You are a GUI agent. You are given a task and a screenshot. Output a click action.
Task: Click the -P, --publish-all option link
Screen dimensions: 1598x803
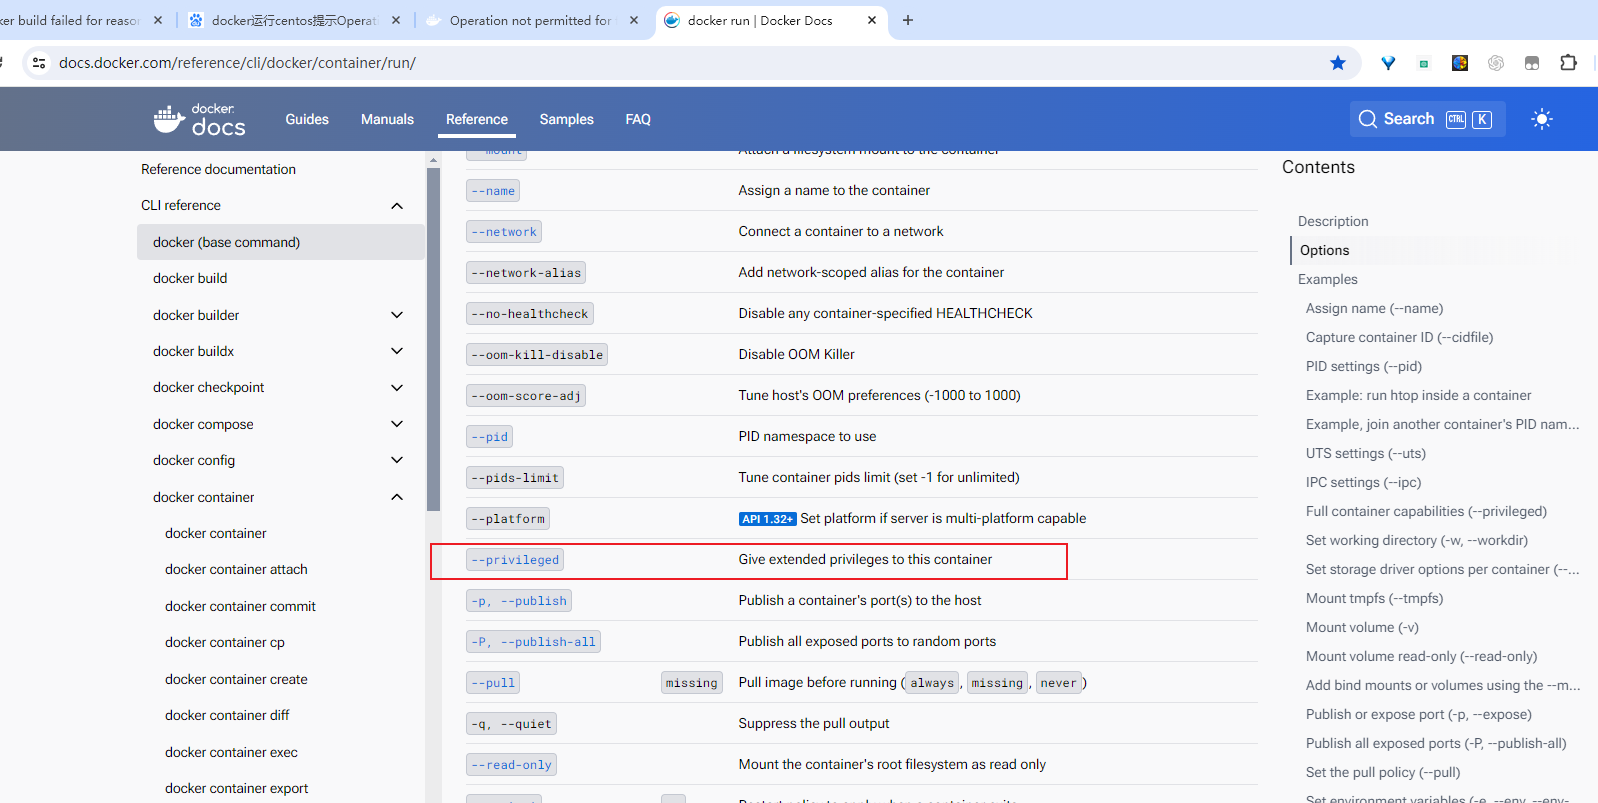(533, 642)
